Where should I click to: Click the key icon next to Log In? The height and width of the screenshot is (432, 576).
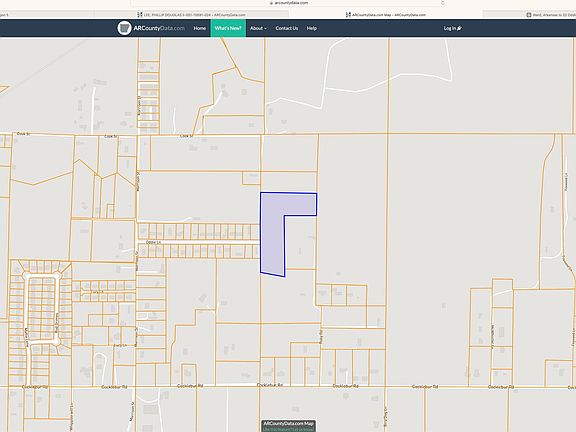[x=459, y=28]
